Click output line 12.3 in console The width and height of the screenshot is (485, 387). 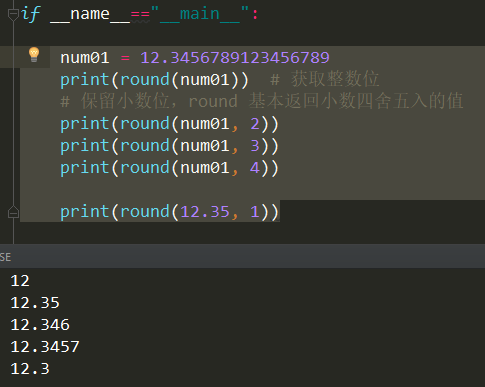tap(30, 369)
